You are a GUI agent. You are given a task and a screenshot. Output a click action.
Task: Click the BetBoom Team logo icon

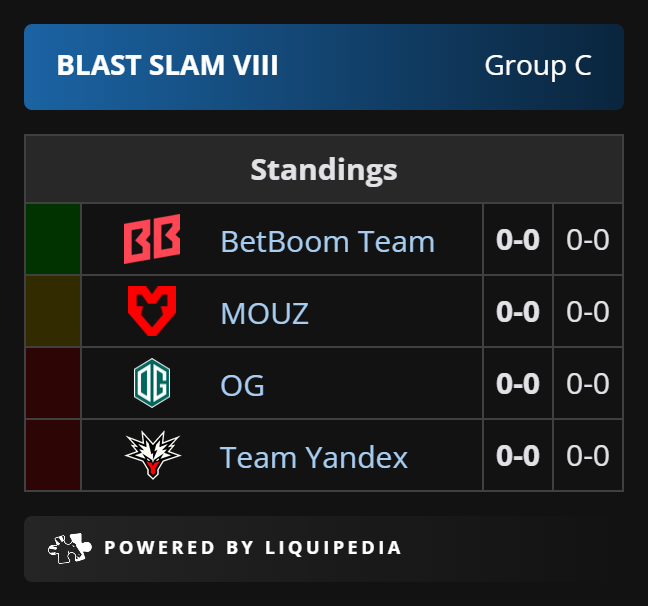[152, 239]
